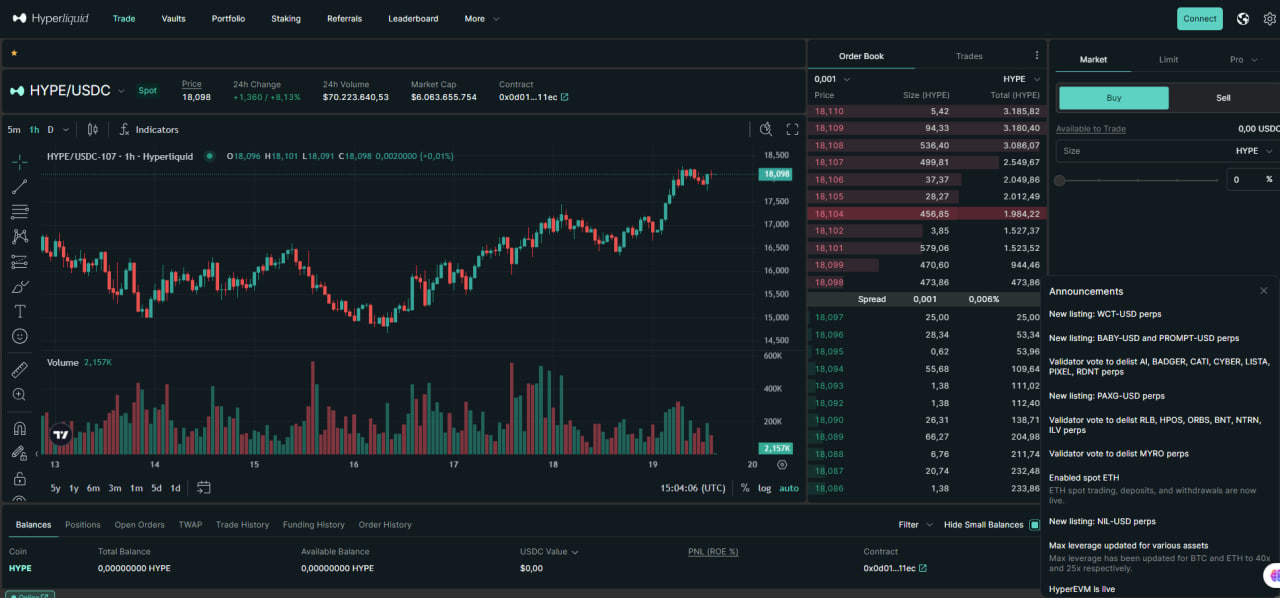Pick the Text annotation tool

point(19,312)
